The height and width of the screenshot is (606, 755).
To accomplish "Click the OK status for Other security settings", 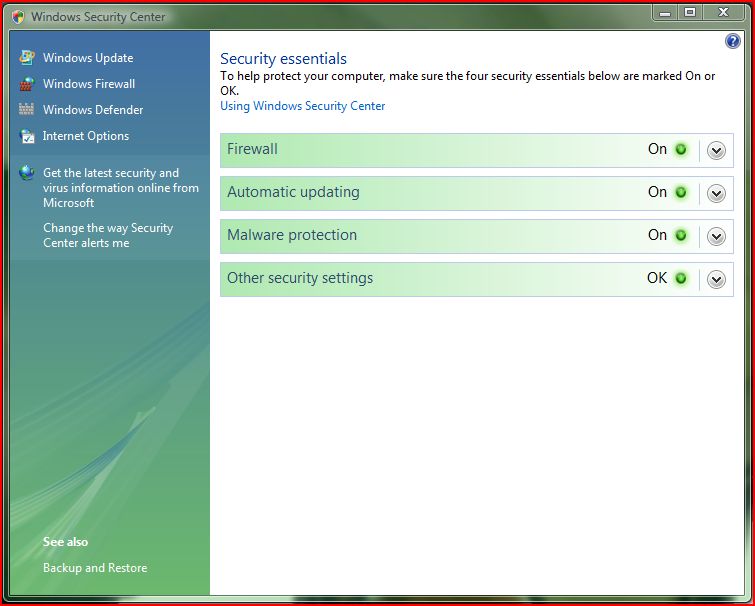I will point(657,278).
